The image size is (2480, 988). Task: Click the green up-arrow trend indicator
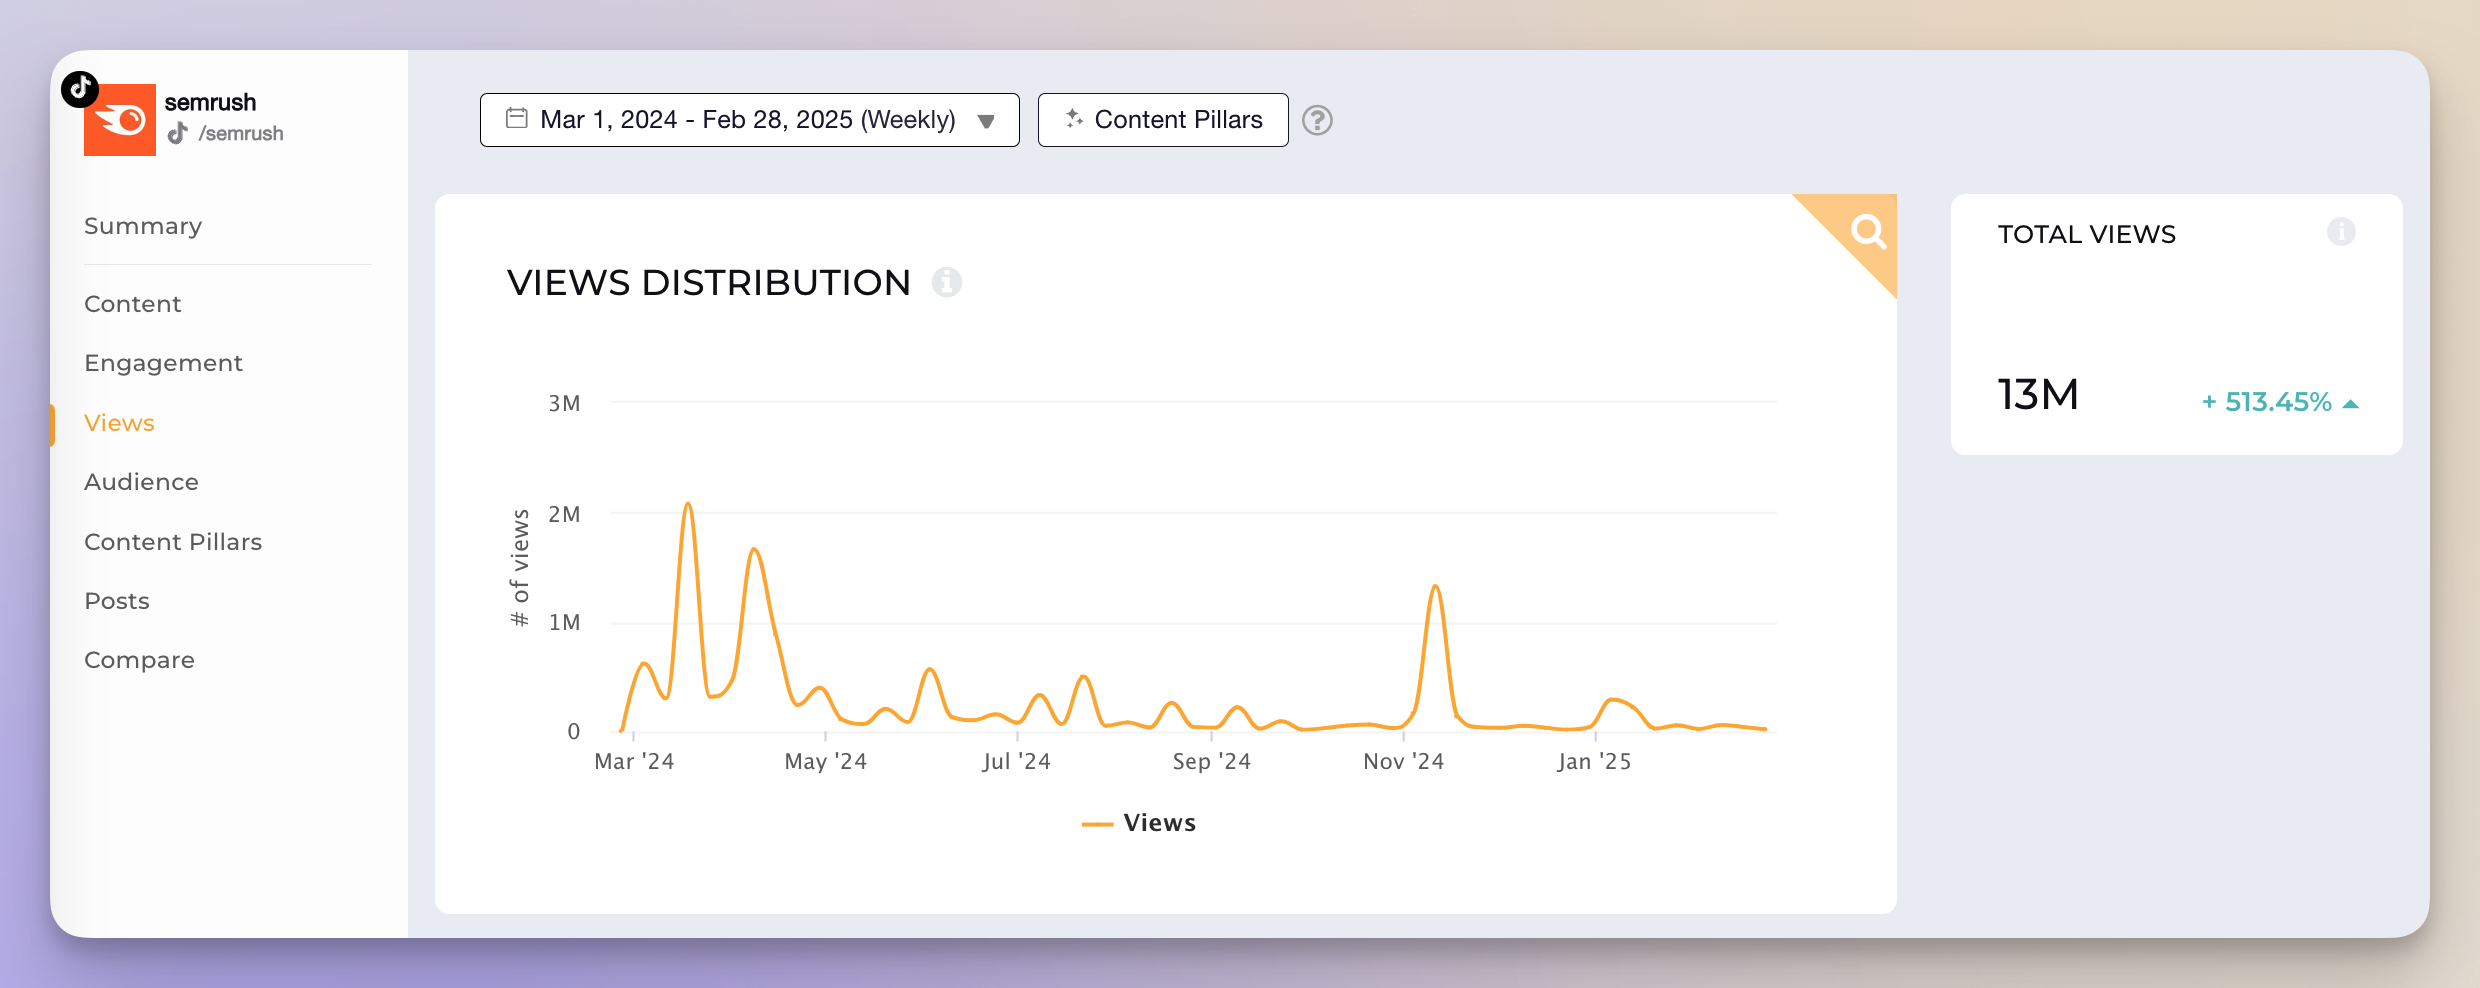tap(2351, 404)
